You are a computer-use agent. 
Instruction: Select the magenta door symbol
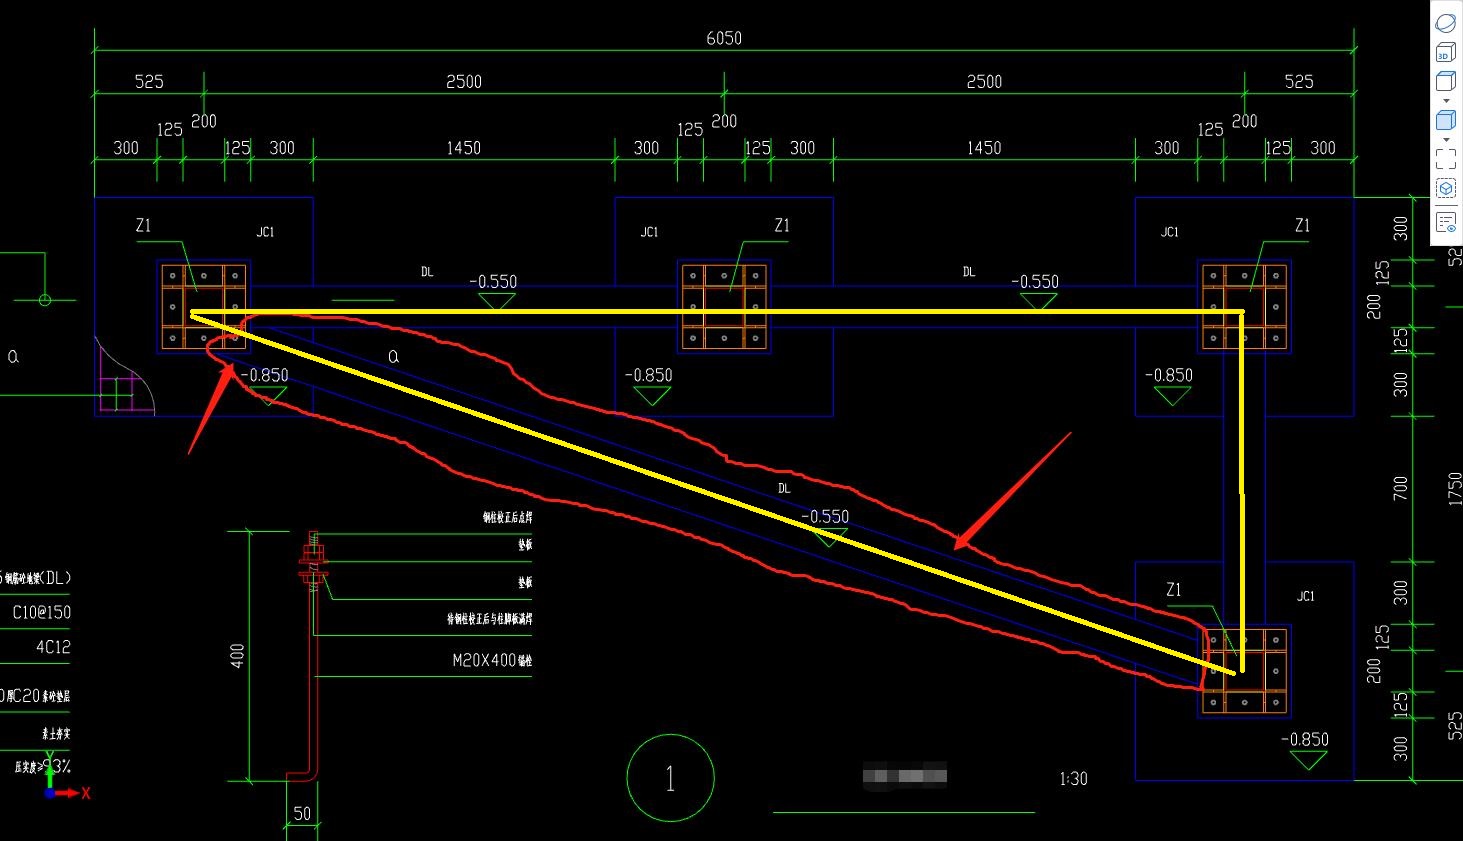click(125, 376)
